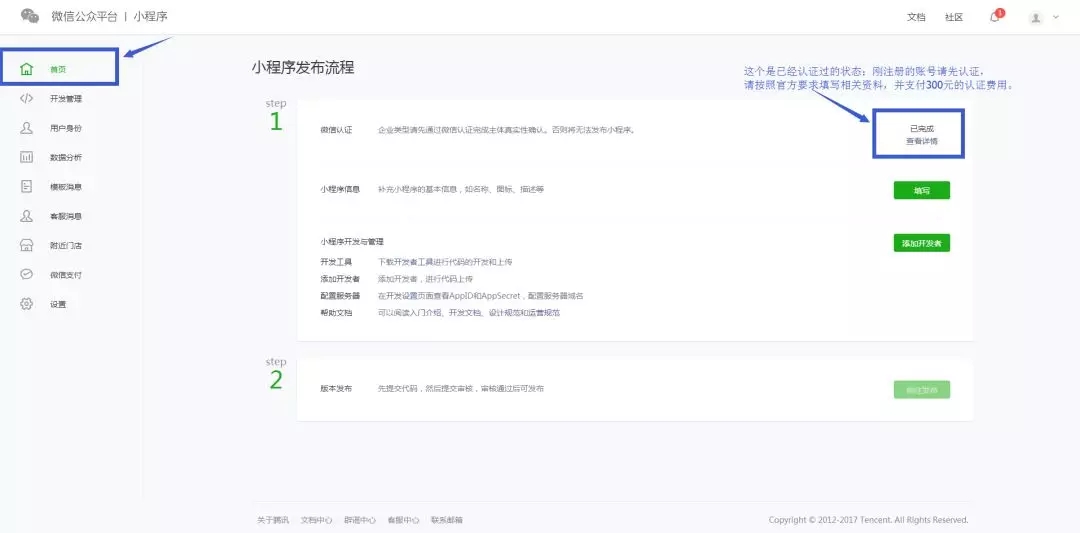Viewport: 1080px width, 533px height.
Task: Open the 文档 link in top bar
Action: [916, 18]
